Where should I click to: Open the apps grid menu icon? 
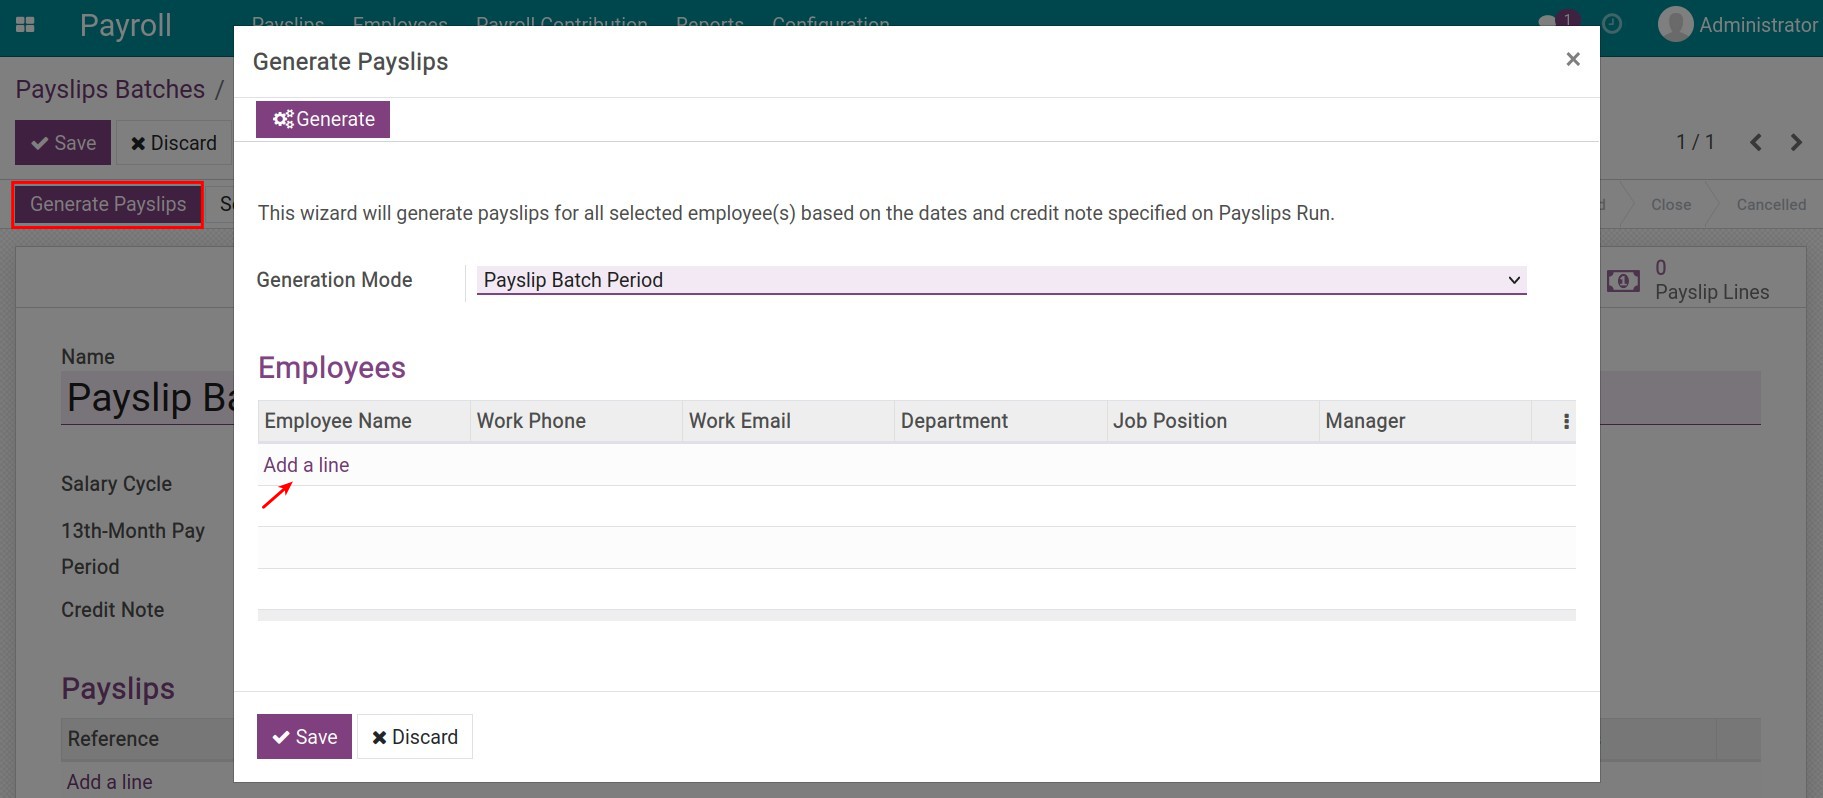[x=26, y=25]
